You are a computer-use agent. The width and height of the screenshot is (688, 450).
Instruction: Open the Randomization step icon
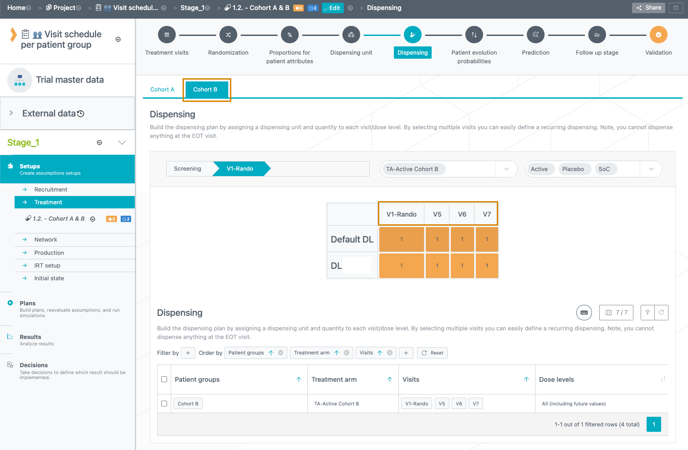[x=228, y=35]
